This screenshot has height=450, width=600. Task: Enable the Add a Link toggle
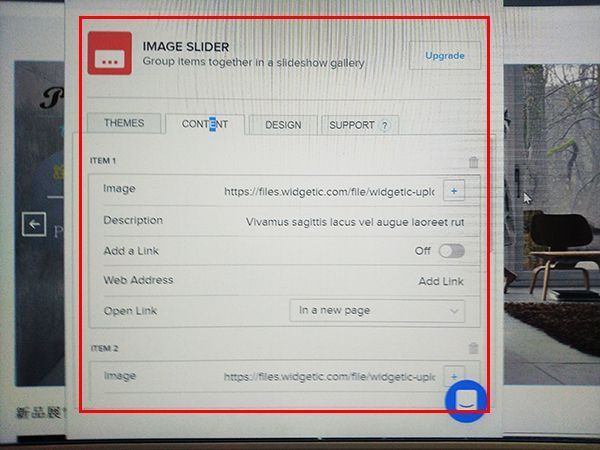pos(451,251)
